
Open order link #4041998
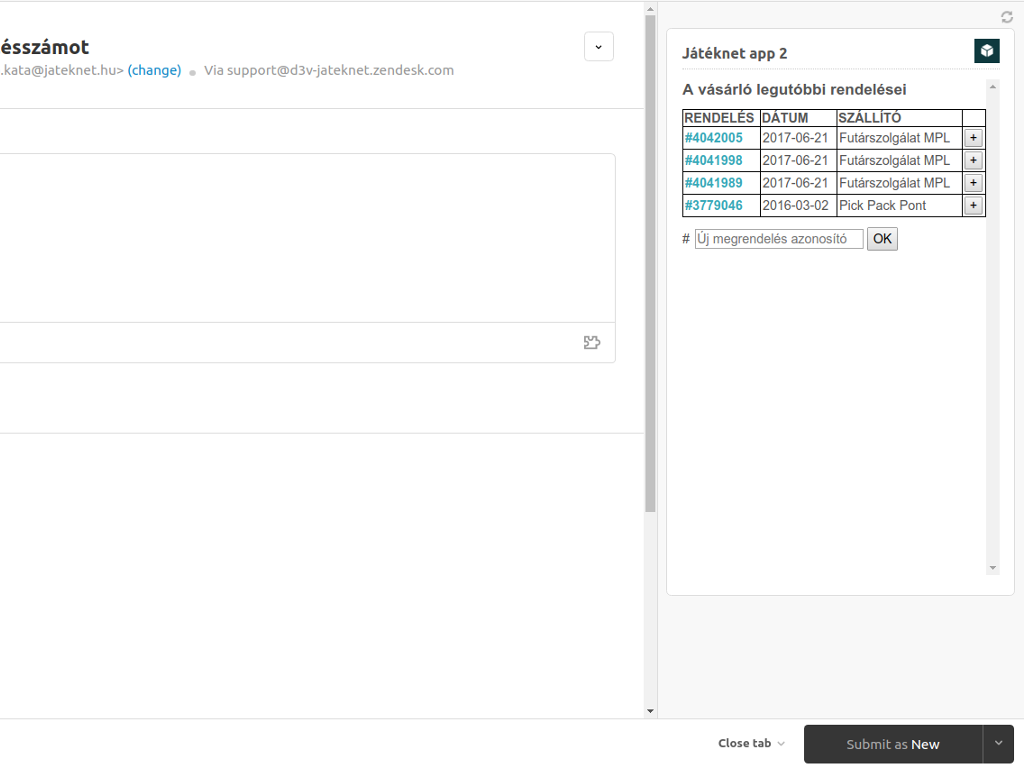click(714, 160)
